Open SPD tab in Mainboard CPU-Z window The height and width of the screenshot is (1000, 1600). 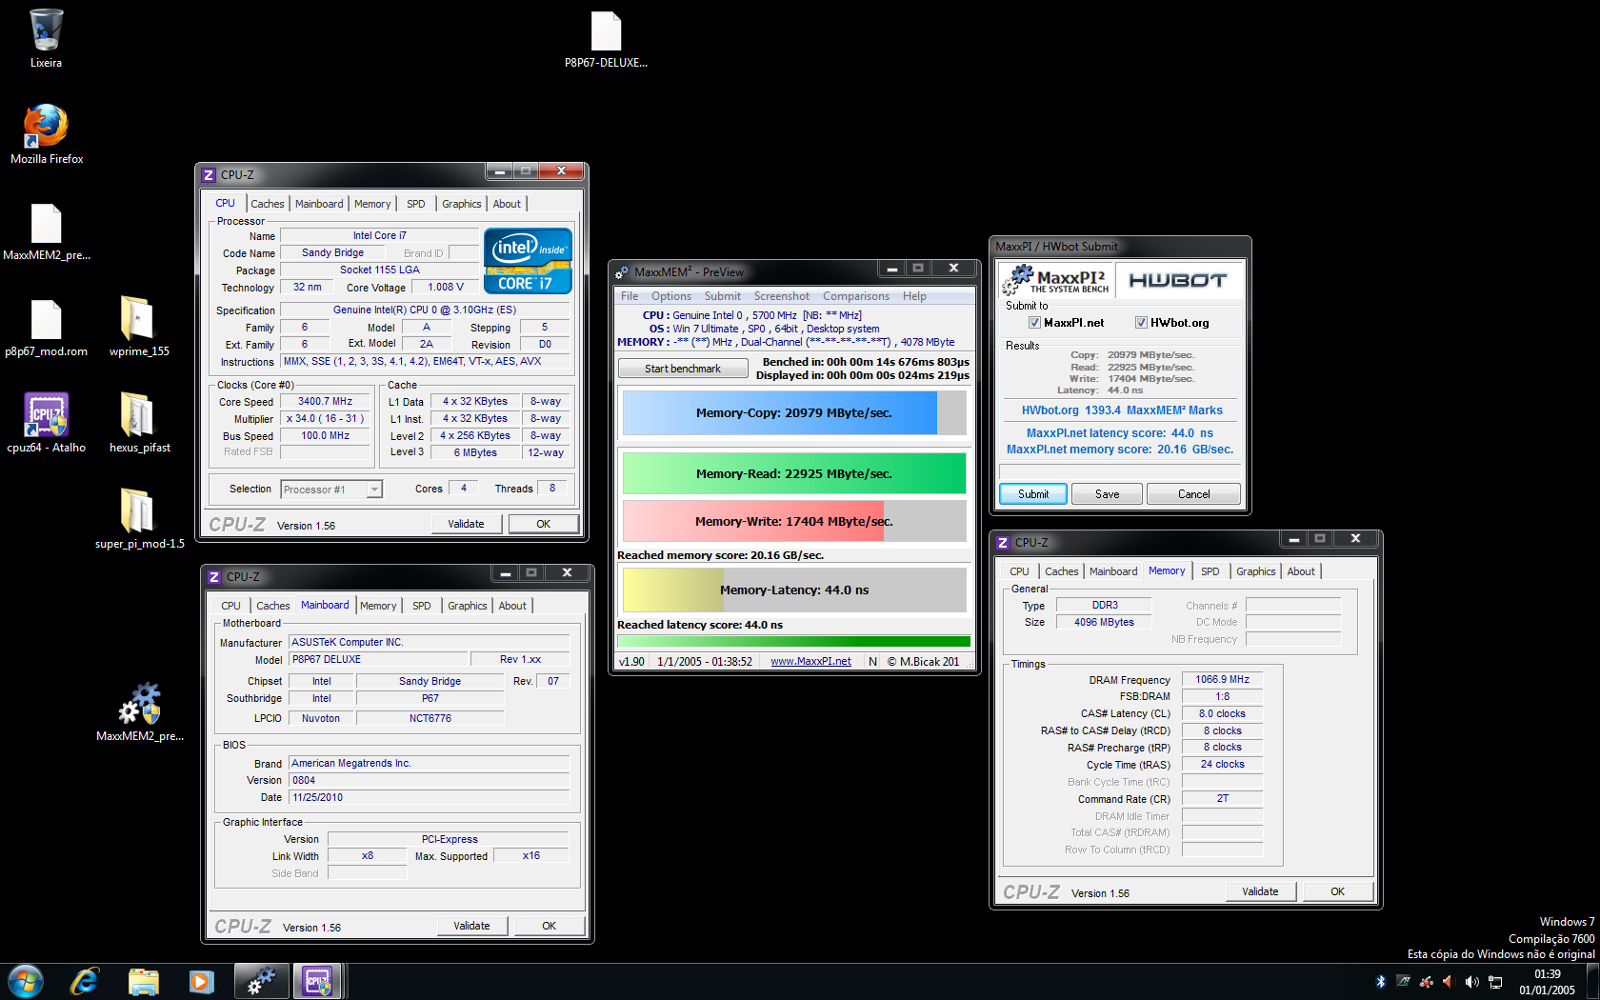[x=422, y=606]
